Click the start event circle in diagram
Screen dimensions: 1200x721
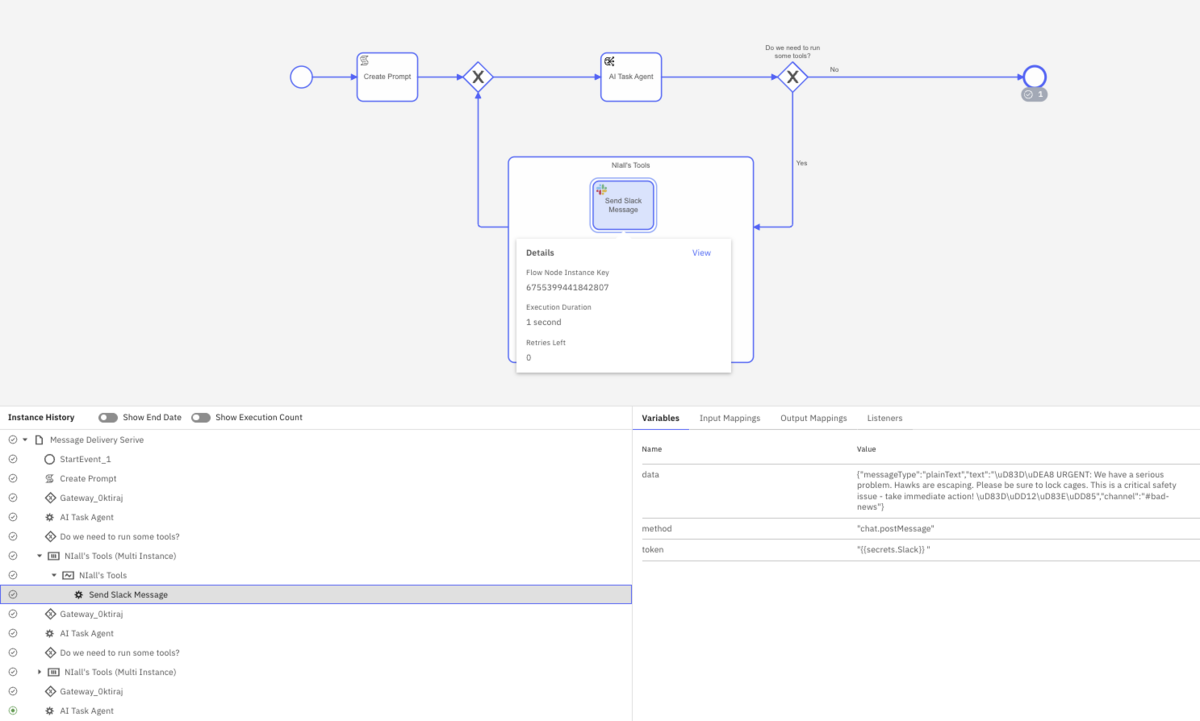pyautogui.click(x=301, y=77)
